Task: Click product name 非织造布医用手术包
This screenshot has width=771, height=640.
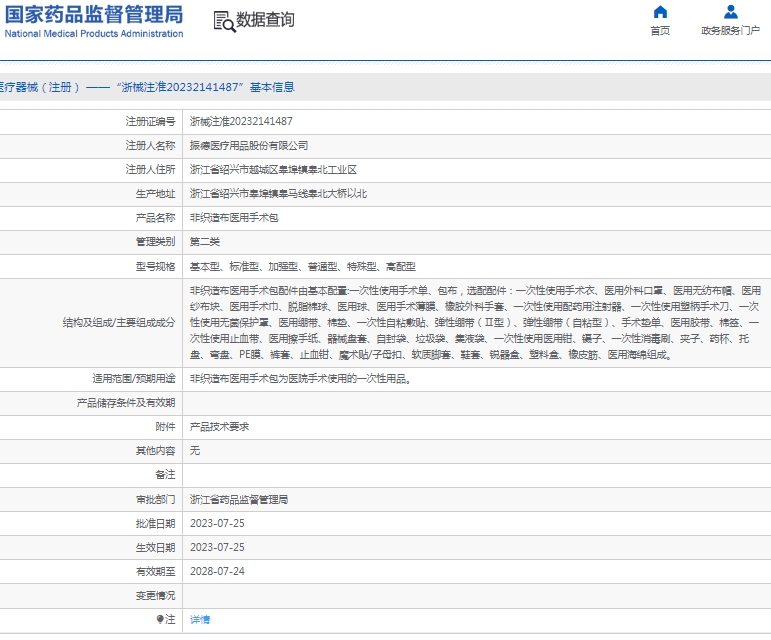Action: click(234, 218)
